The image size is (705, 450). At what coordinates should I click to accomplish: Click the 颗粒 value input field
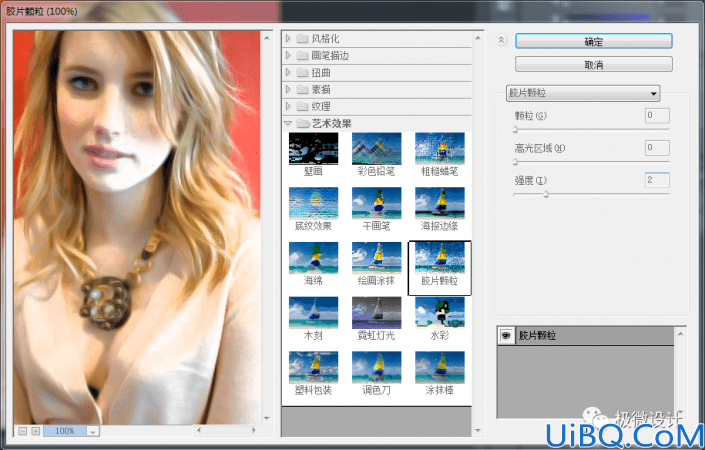click(657, 116)
